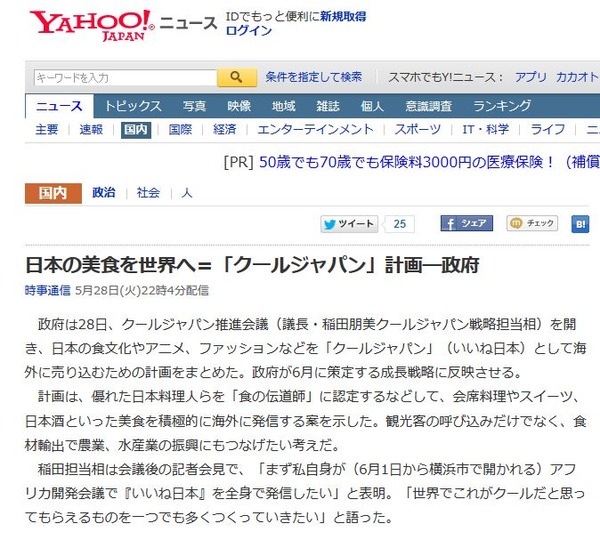
Task: Click the yellow magnifier search button
Action: 236,77
